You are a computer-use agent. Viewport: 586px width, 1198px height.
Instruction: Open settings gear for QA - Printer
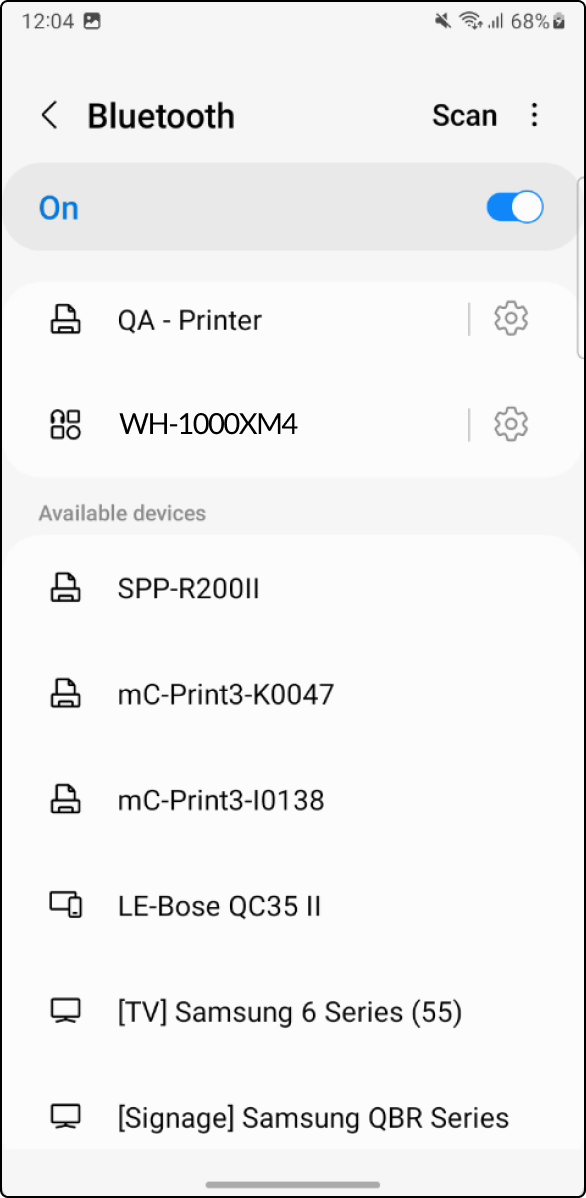point(511,319)
